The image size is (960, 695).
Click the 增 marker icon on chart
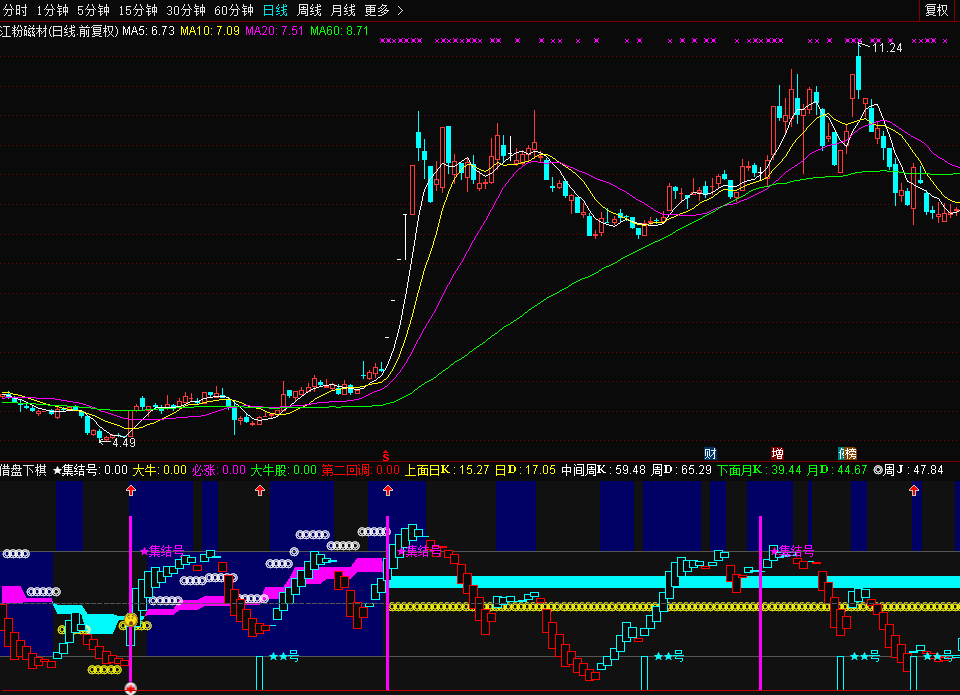click(777, 454)
